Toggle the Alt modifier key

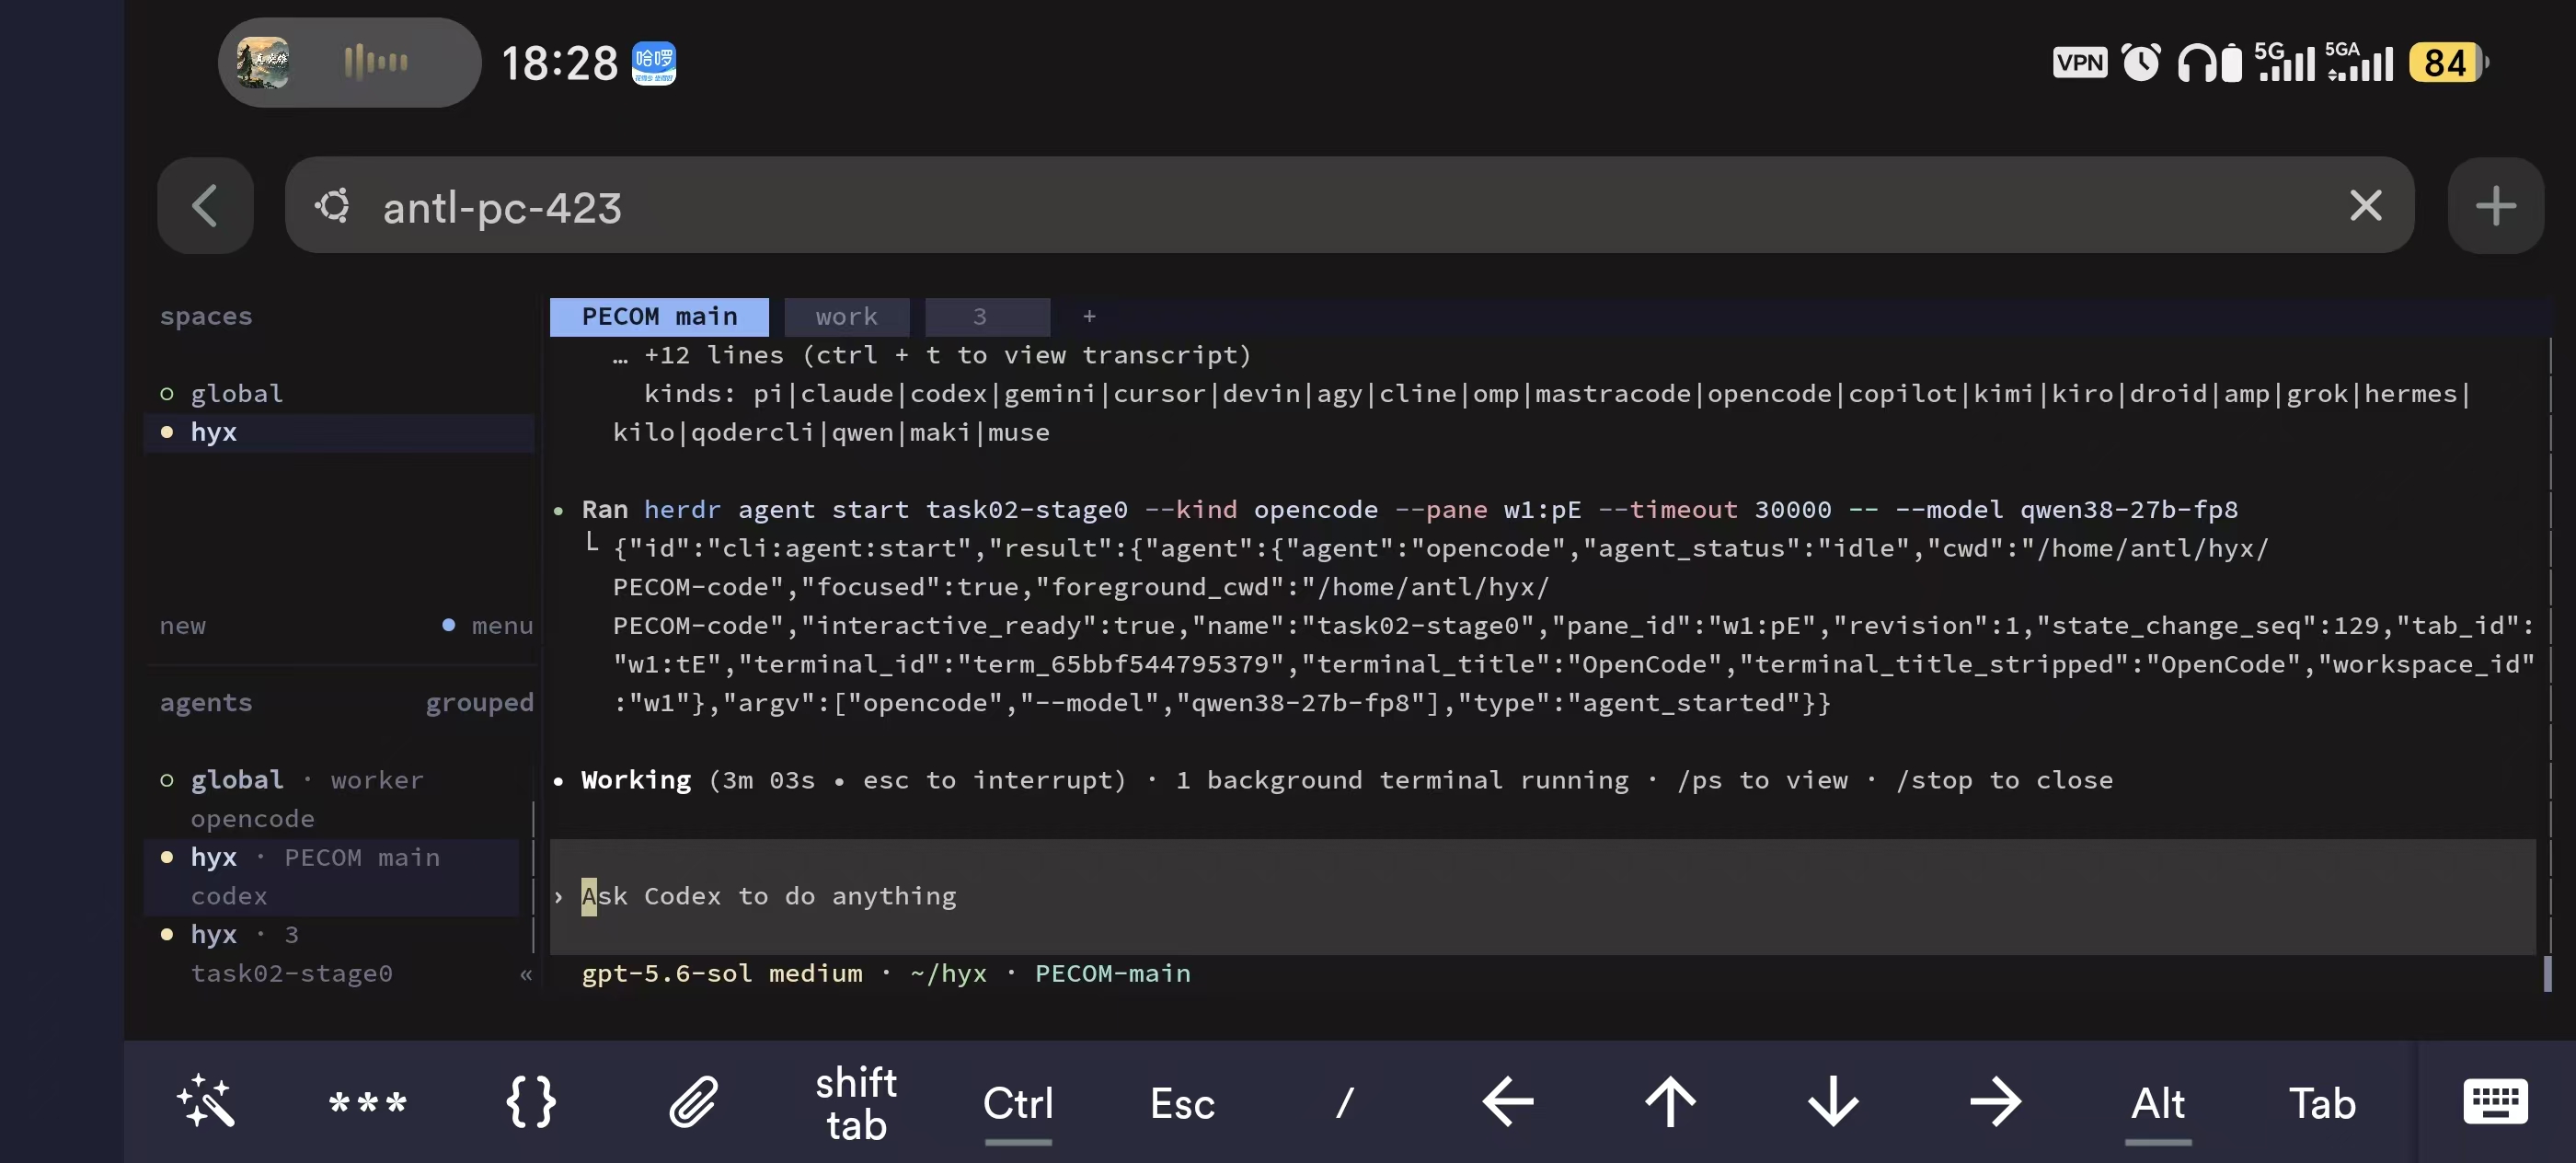pos(2158,1103)
